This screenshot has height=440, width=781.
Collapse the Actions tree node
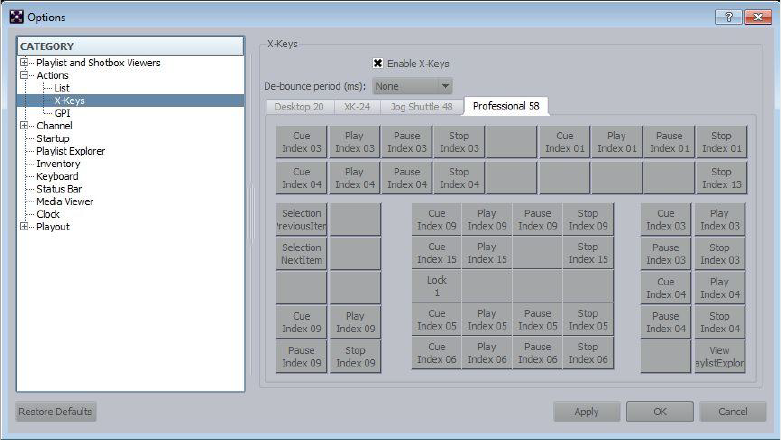pos(24,75)
